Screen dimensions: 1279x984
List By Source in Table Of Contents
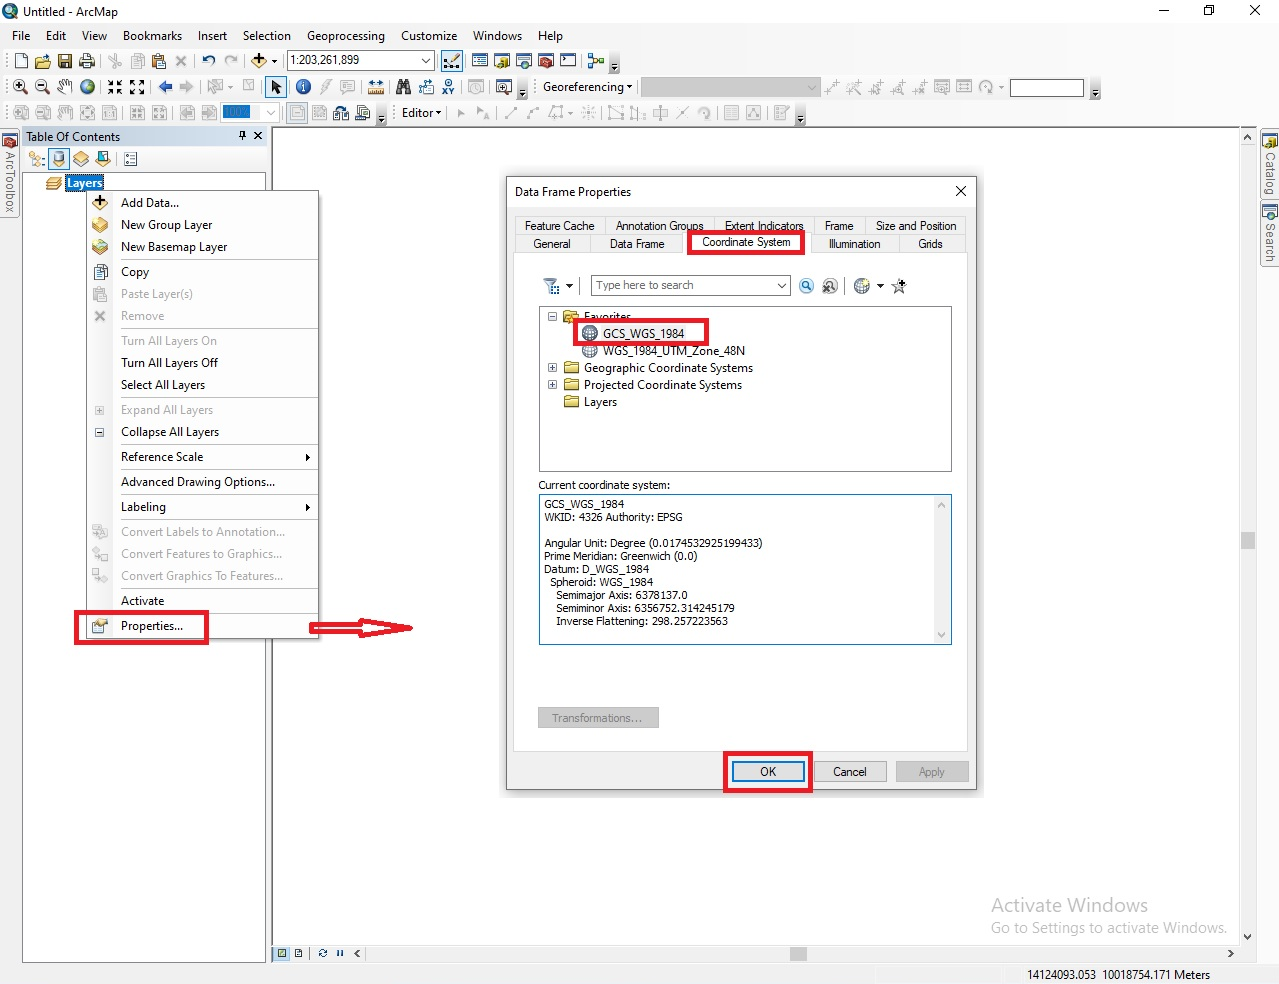(59, 159)
